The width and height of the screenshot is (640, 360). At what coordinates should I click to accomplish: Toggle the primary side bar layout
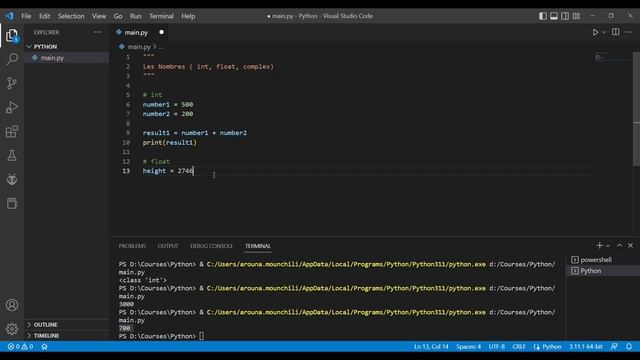(x=543, y=16)
